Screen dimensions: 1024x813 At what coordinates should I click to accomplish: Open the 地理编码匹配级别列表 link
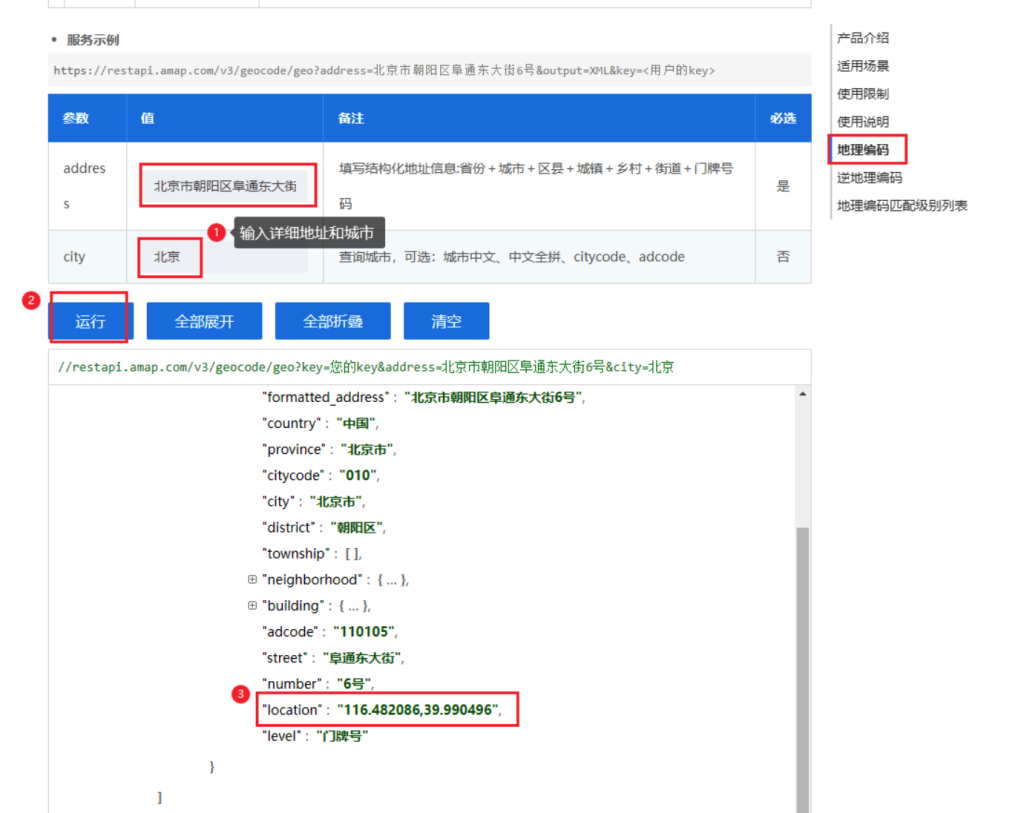point(901,206)
